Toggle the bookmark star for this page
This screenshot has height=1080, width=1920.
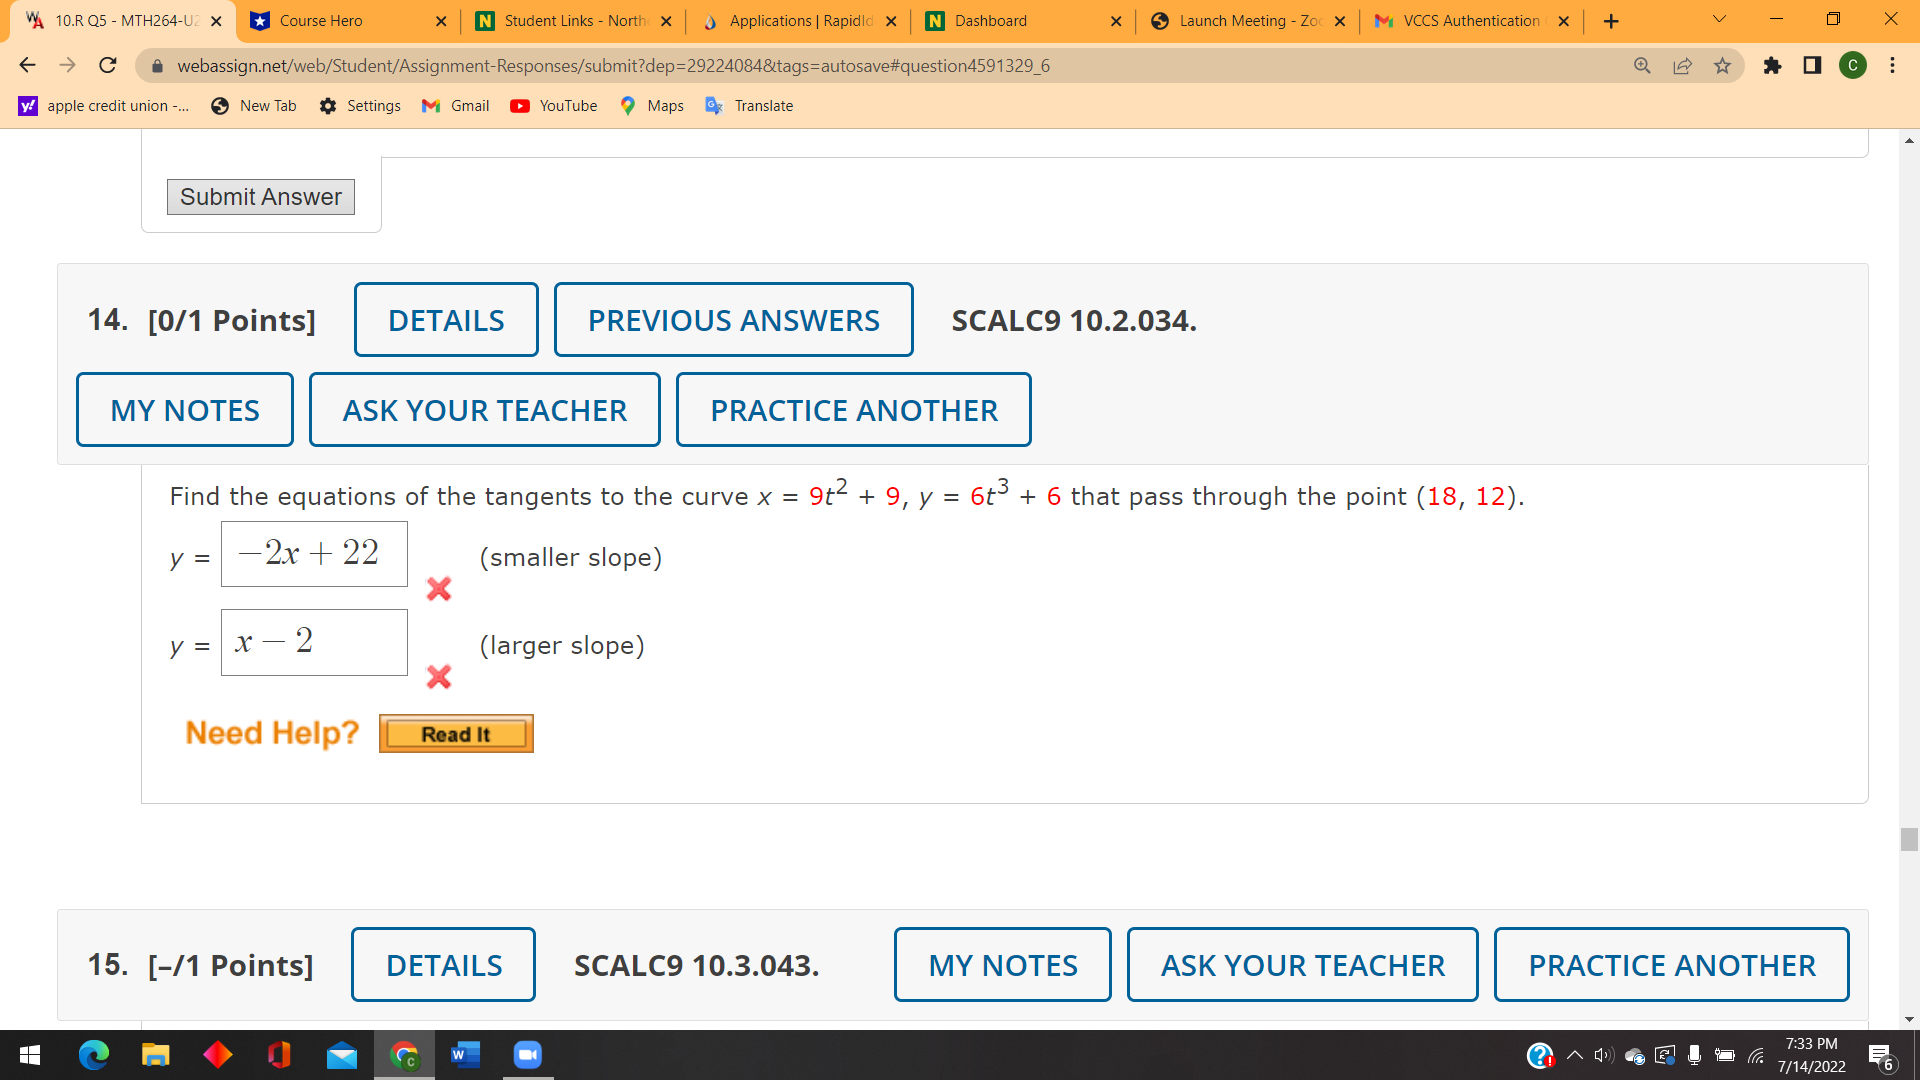coord(1723,65)
